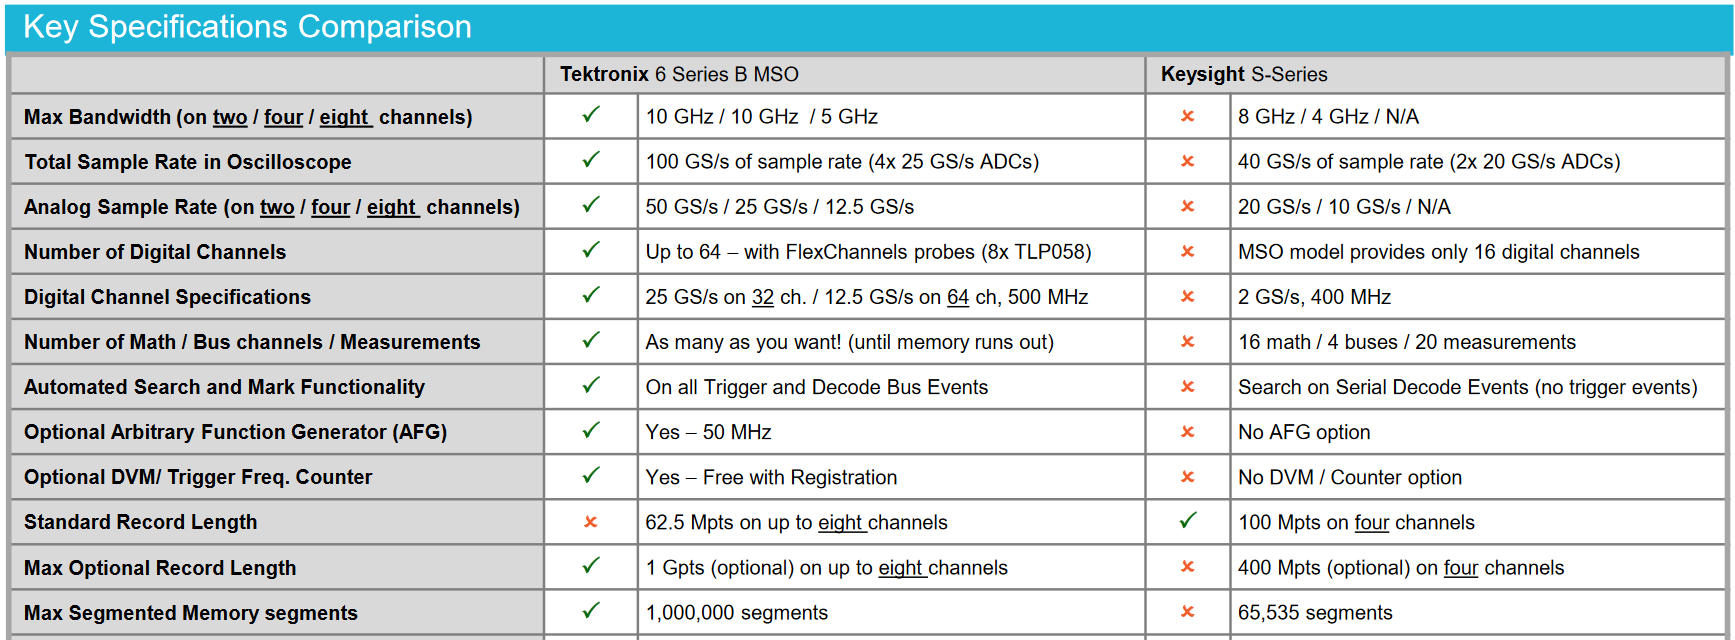Click the red X next to No AFG option
The image size is (1735, 640).
1188,432
